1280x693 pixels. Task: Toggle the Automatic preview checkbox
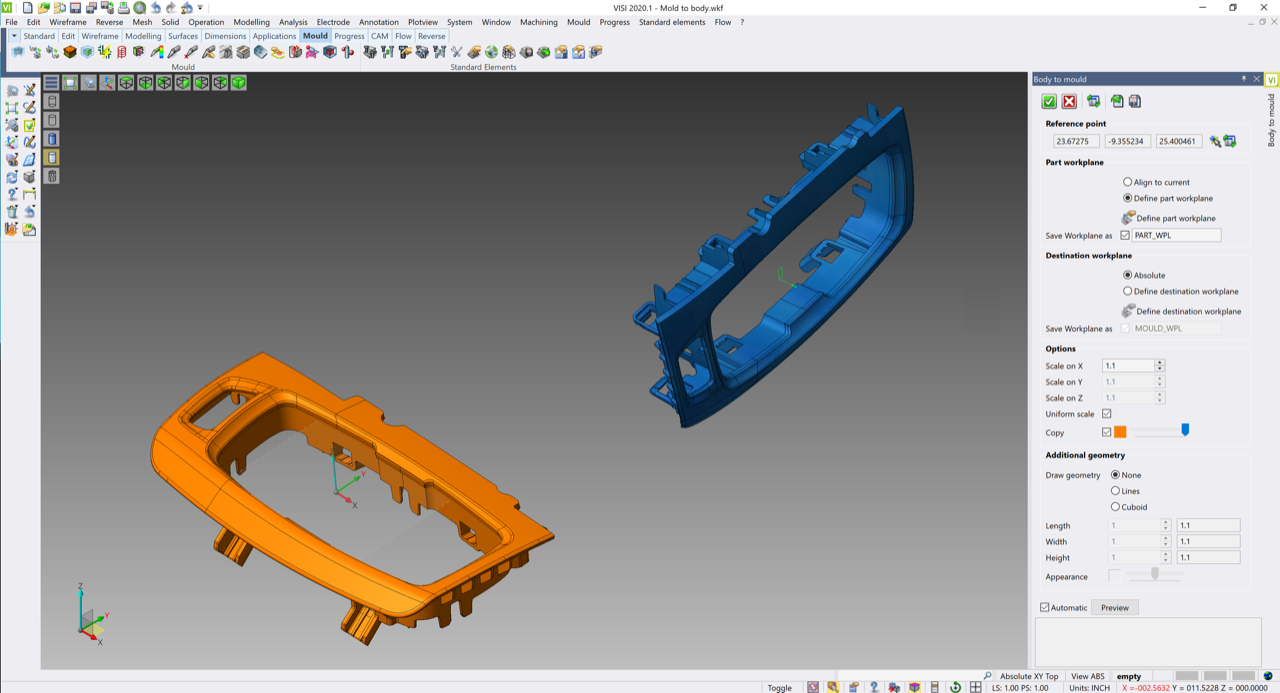point(1045,608)
